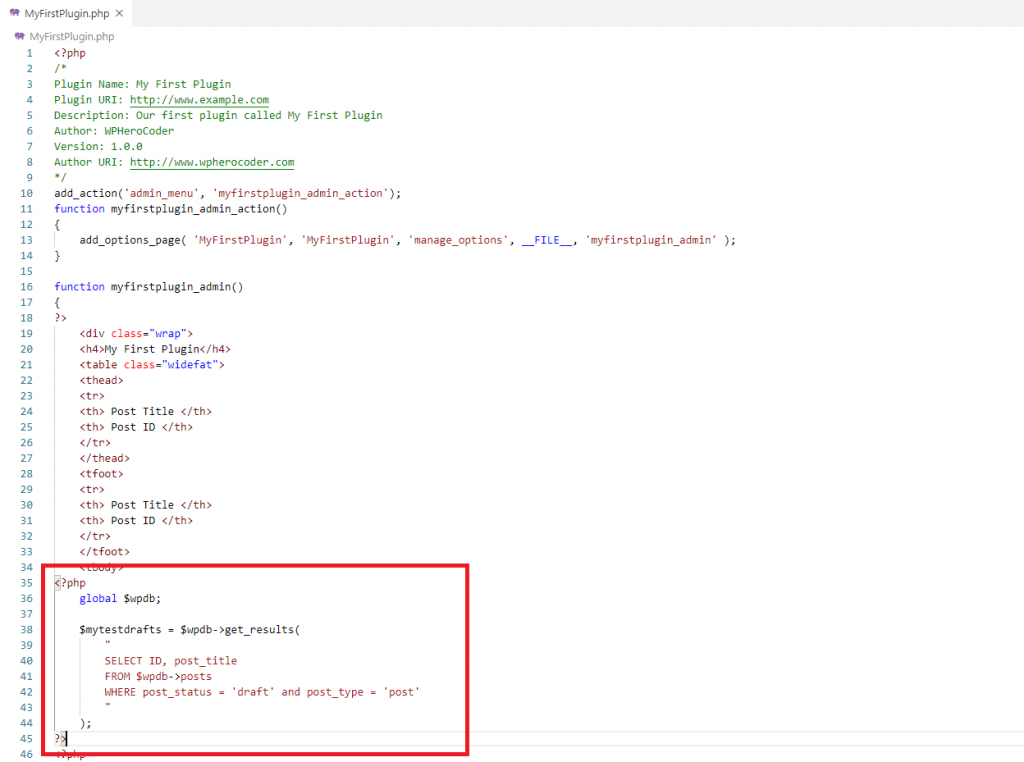This screenshot has width=1024, height=762.
Task: Click the MyFirstPlugin.php breadcrumb item
Action: pyautogui.click(x=71, y=36)
